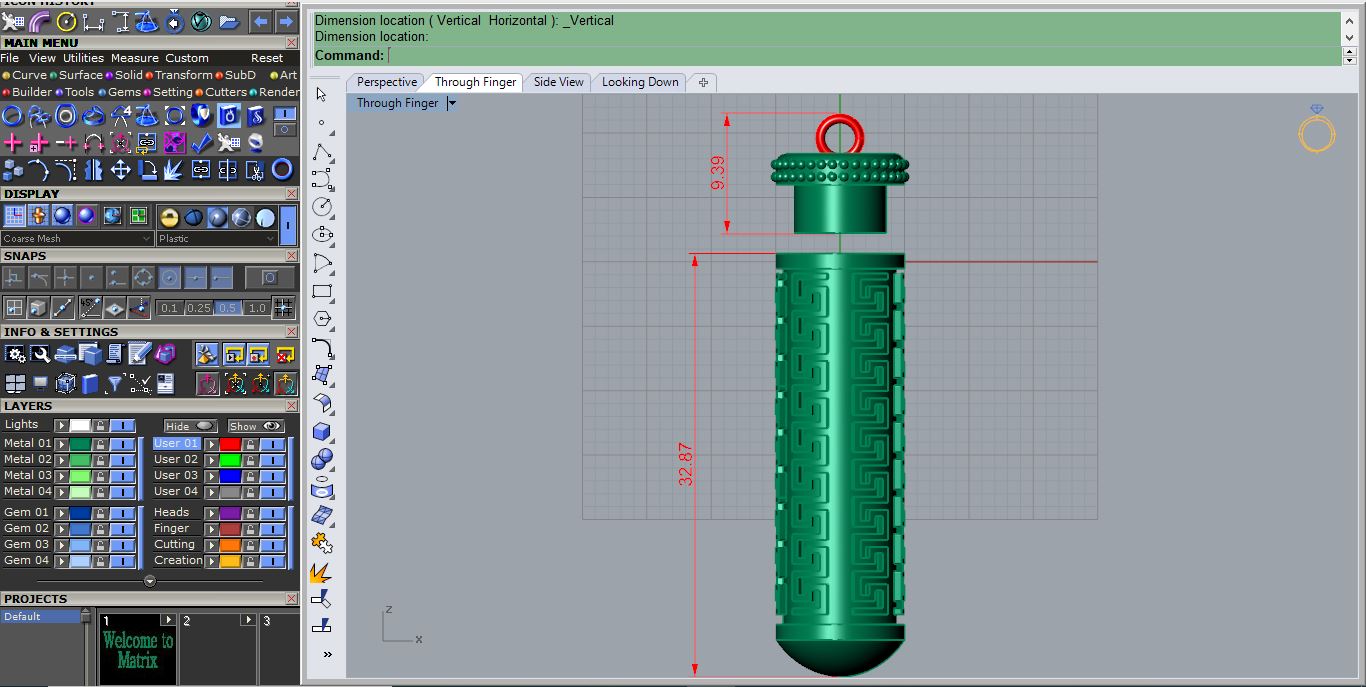Click the Reset button in the main menu
This screenshot has height=687, width=1366.
[x=267, y=58]
